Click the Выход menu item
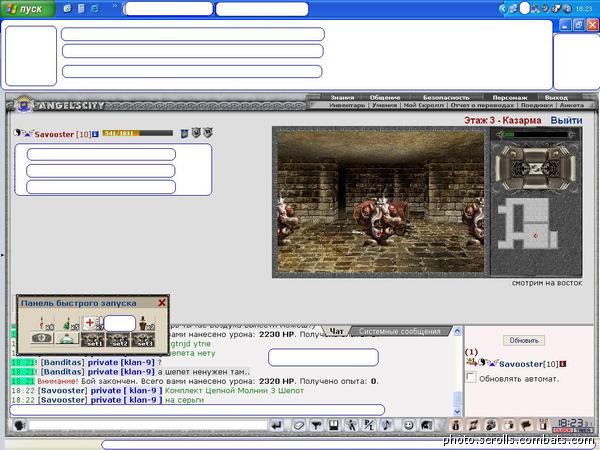Image resolution: width=600 pixels, height=450 pixels. click(x=556, y=98)
